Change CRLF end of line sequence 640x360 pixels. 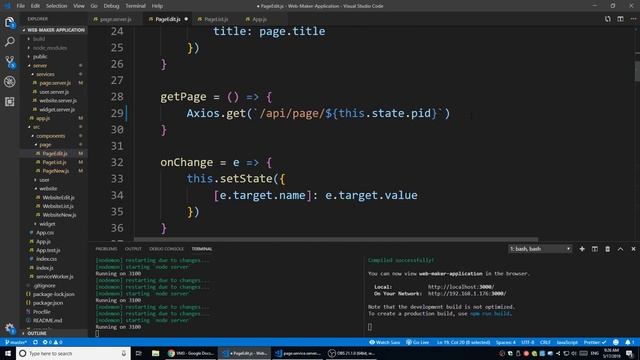coord(545,342)
